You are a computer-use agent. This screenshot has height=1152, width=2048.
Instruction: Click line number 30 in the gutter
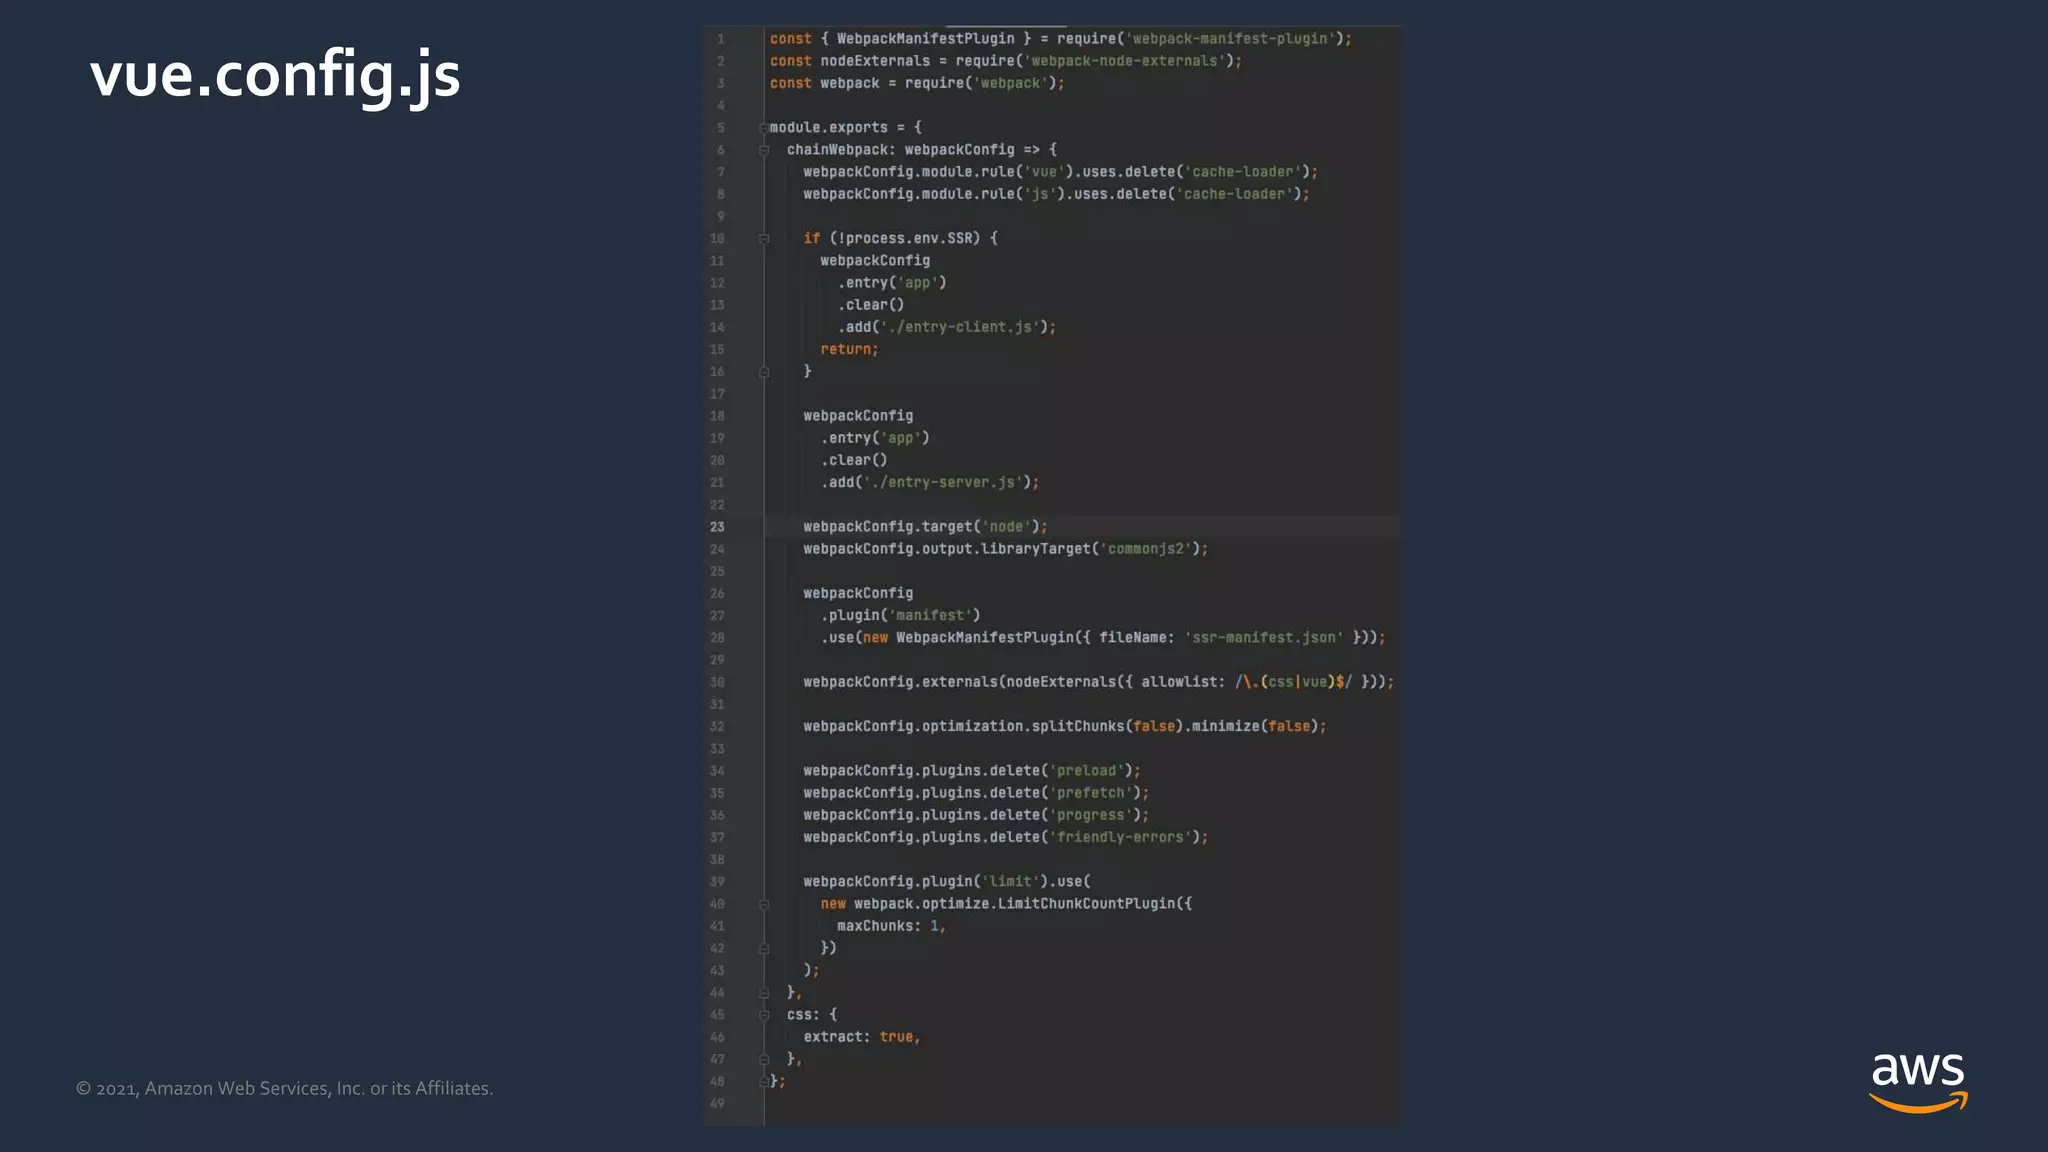tap(717, 682)
